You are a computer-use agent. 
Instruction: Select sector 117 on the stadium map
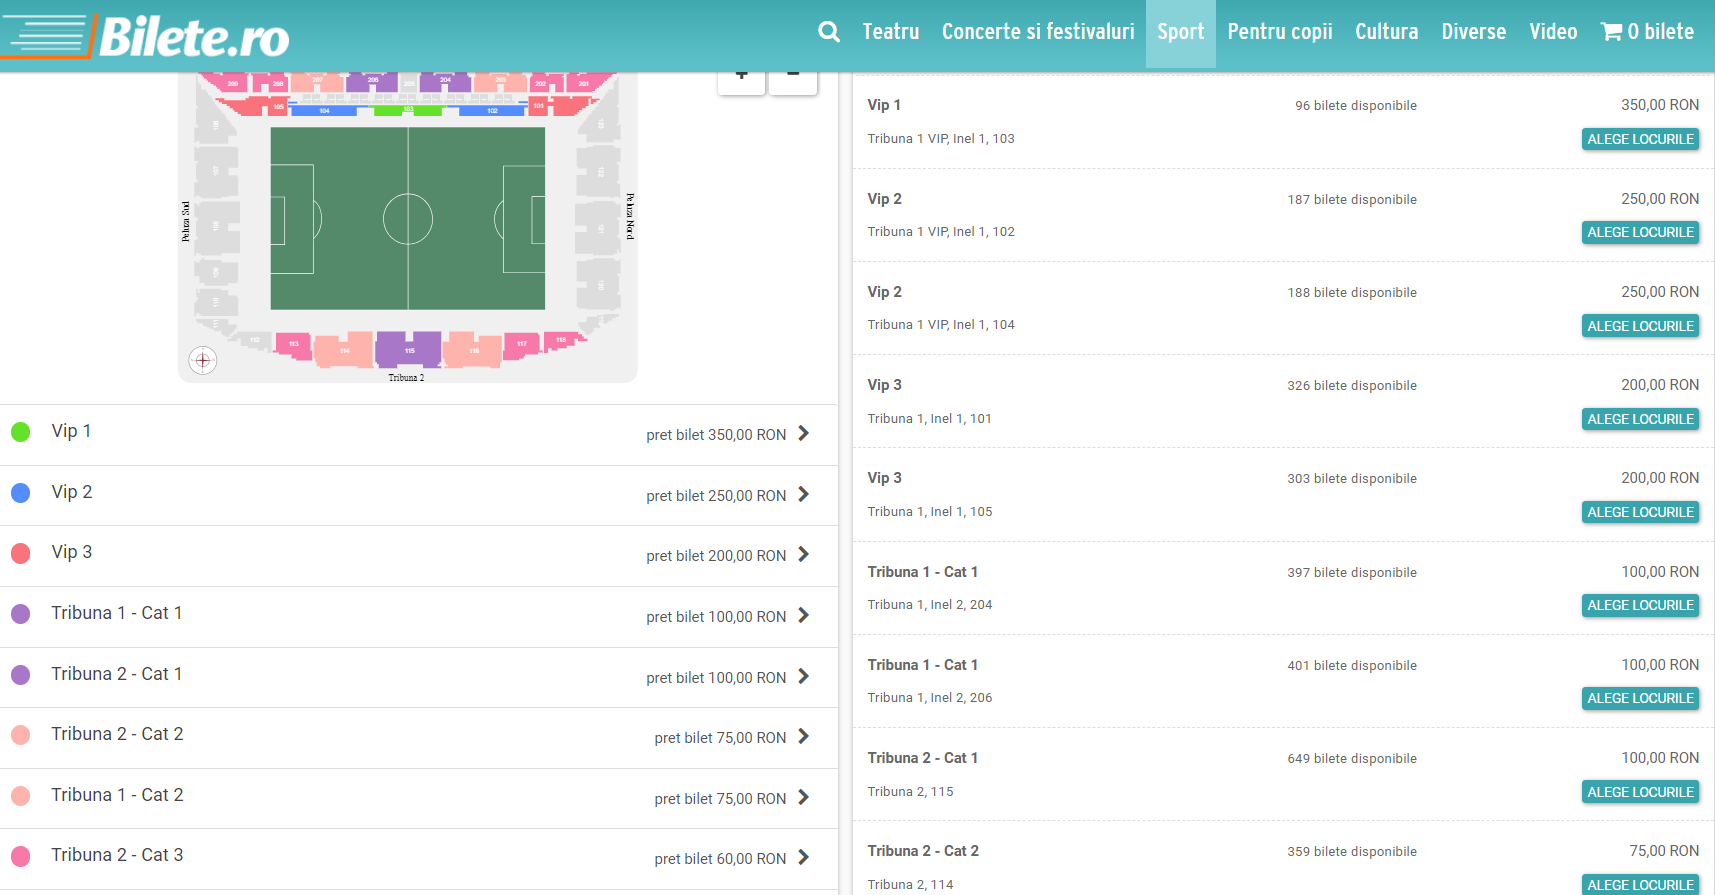coord(522,344)
